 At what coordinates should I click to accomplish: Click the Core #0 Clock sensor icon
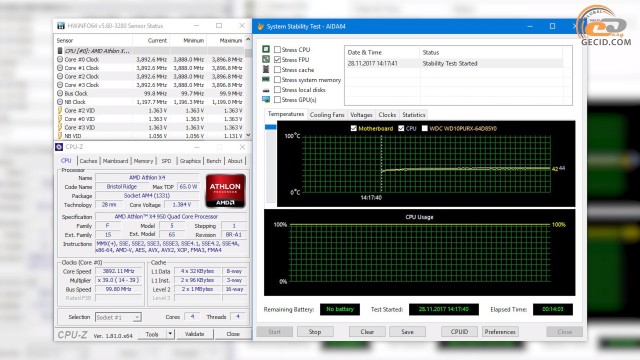tap(60, 59)
